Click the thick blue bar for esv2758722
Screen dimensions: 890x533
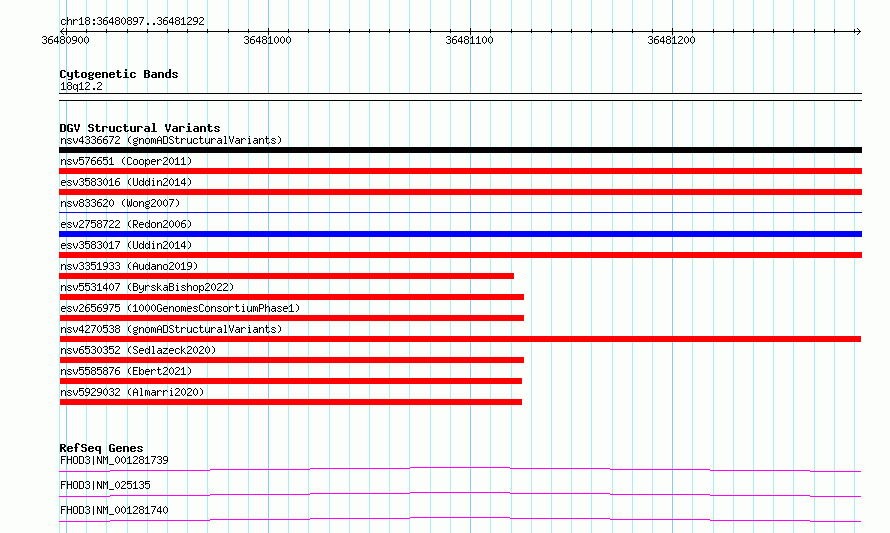coord(460,234)
